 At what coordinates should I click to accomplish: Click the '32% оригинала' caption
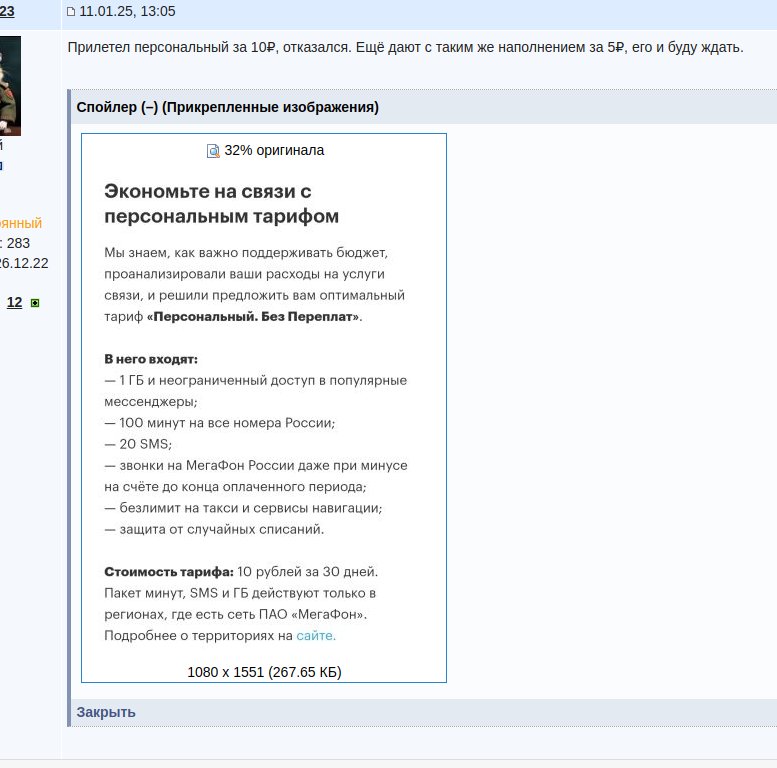coord(274,150)
